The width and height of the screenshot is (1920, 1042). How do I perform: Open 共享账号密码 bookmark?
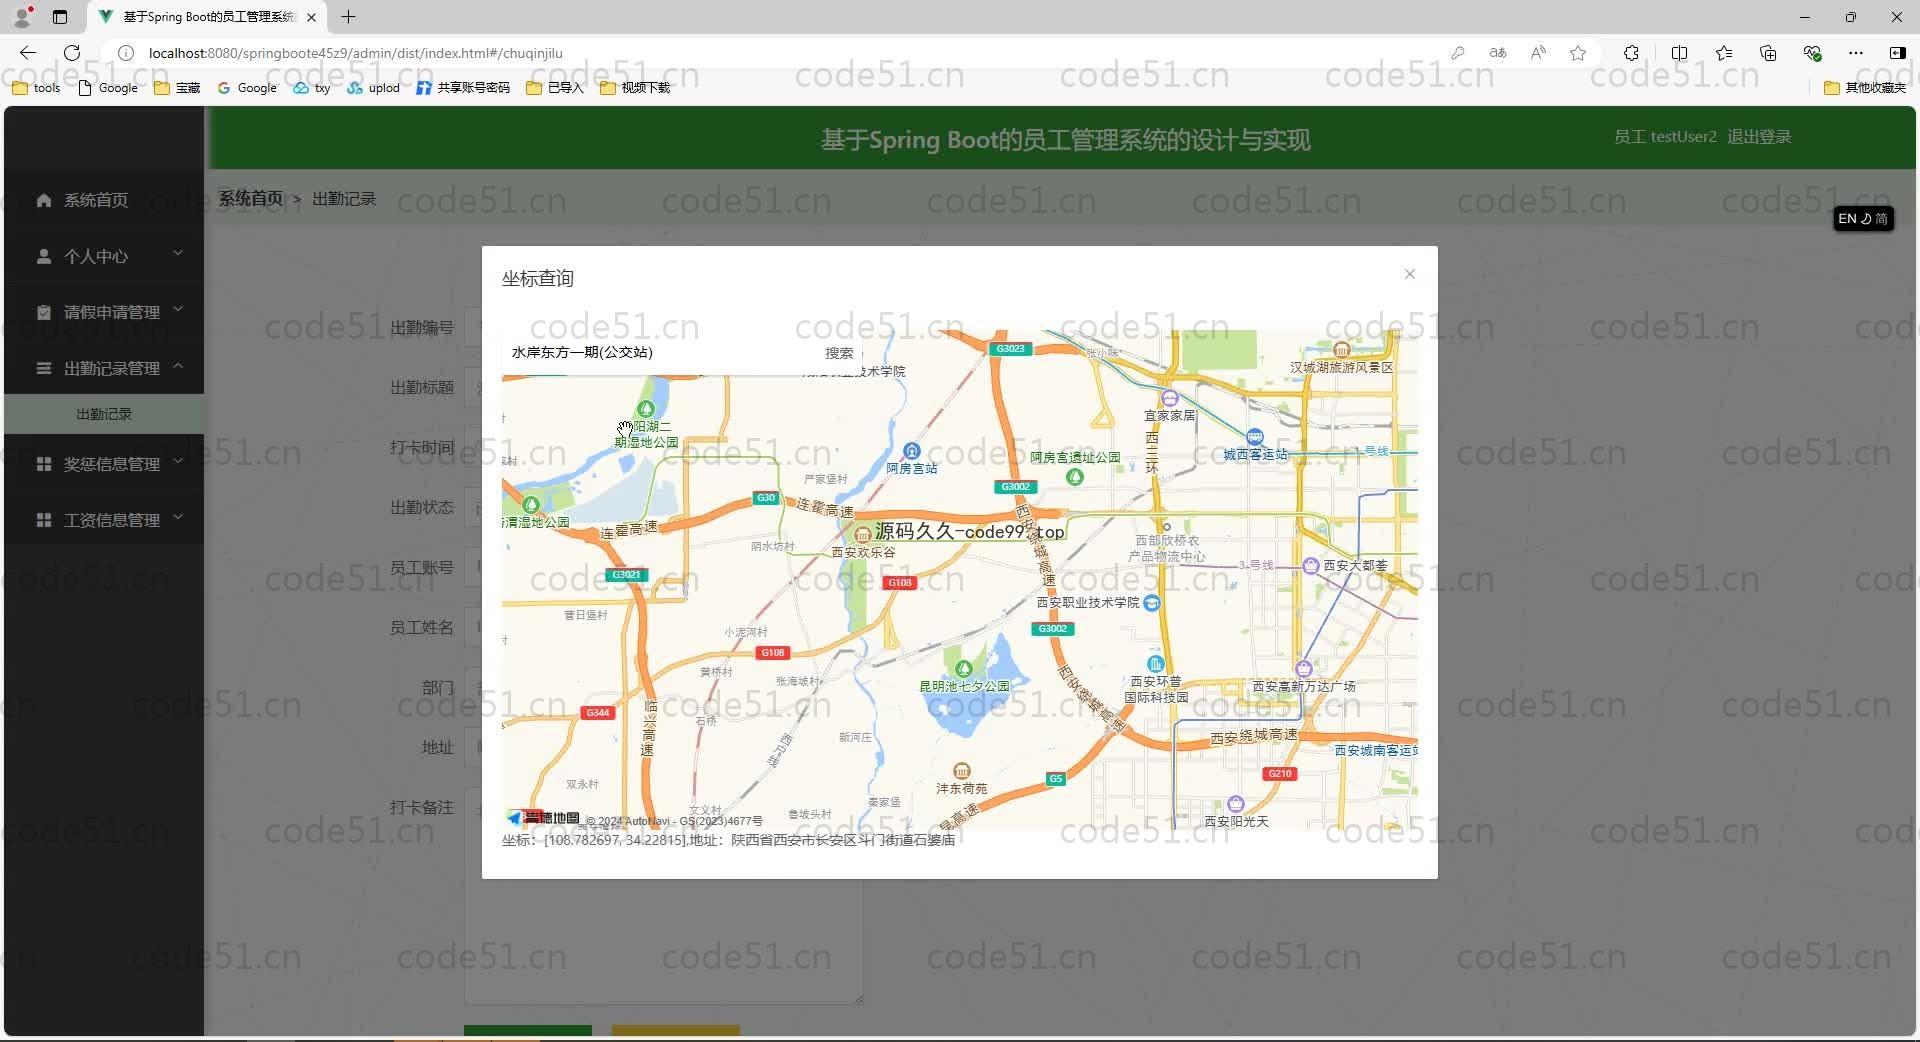(463, 88)
